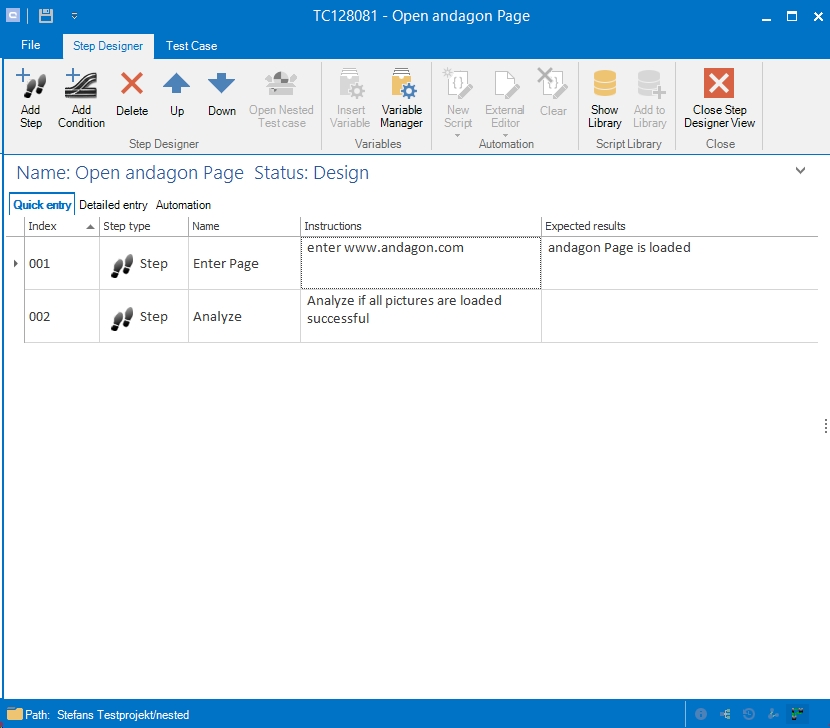The image size is (830, 728).
Task: Open the Automation entry tab
Action: tap(183, 205)
